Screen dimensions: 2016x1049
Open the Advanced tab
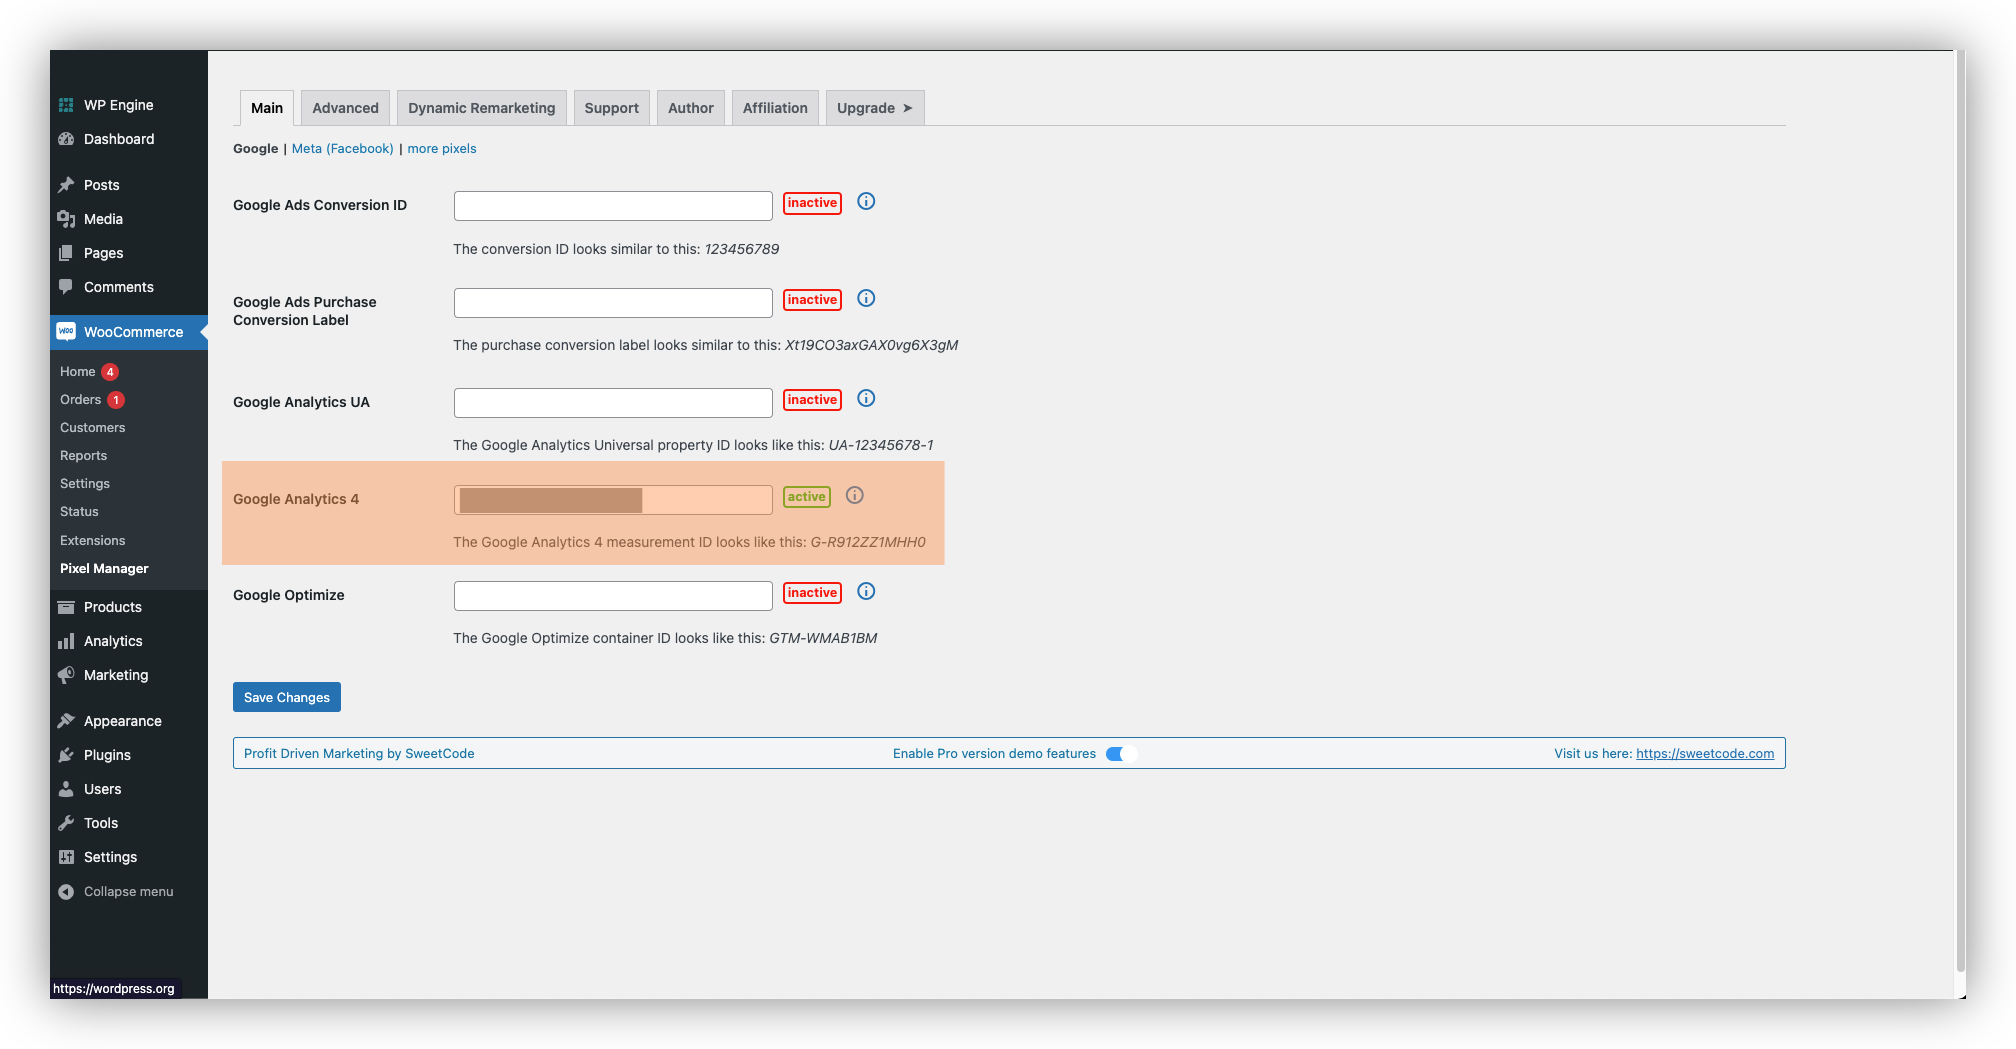(345, 108)
